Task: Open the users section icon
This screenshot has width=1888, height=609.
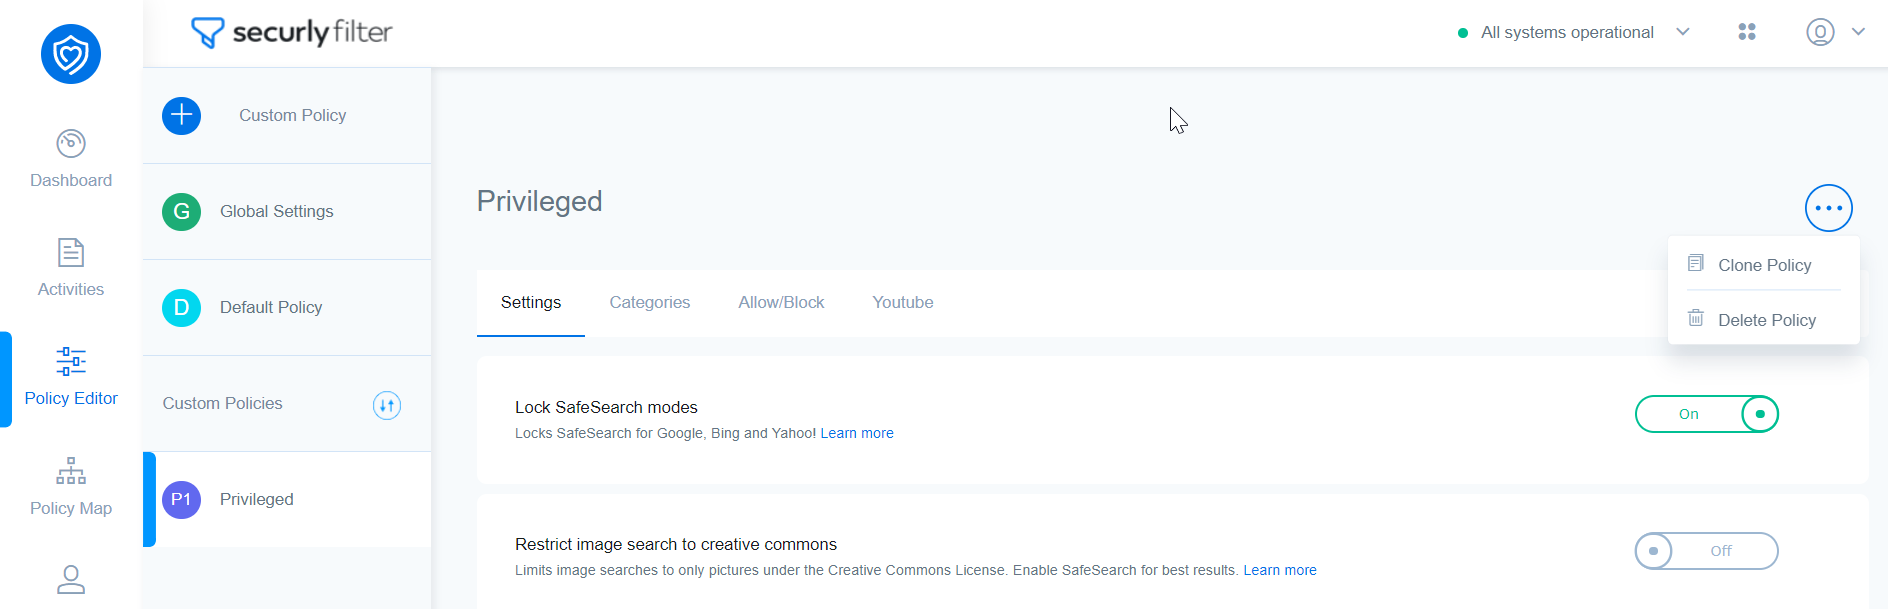Action: point(71,580)
